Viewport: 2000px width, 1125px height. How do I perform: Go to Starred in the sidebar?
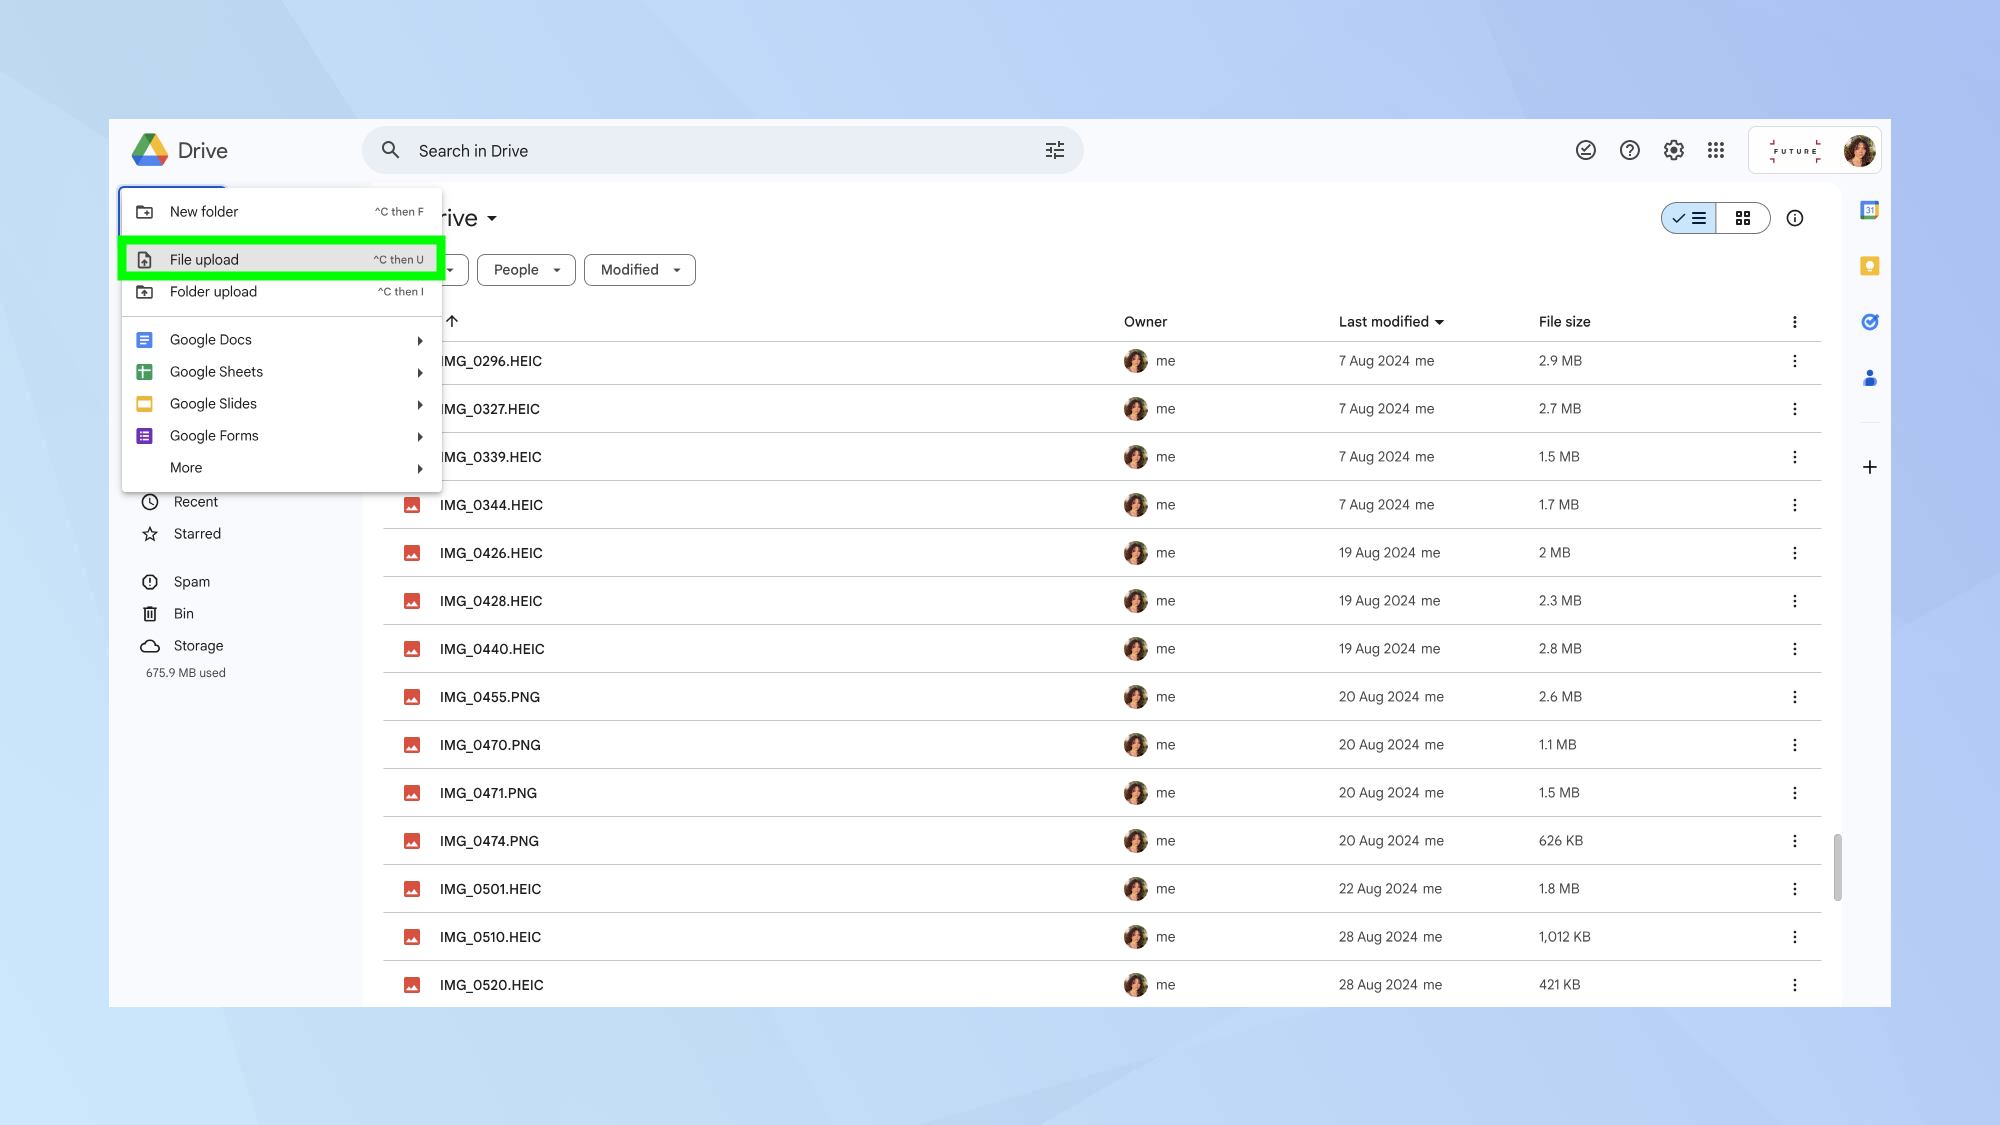197,534
